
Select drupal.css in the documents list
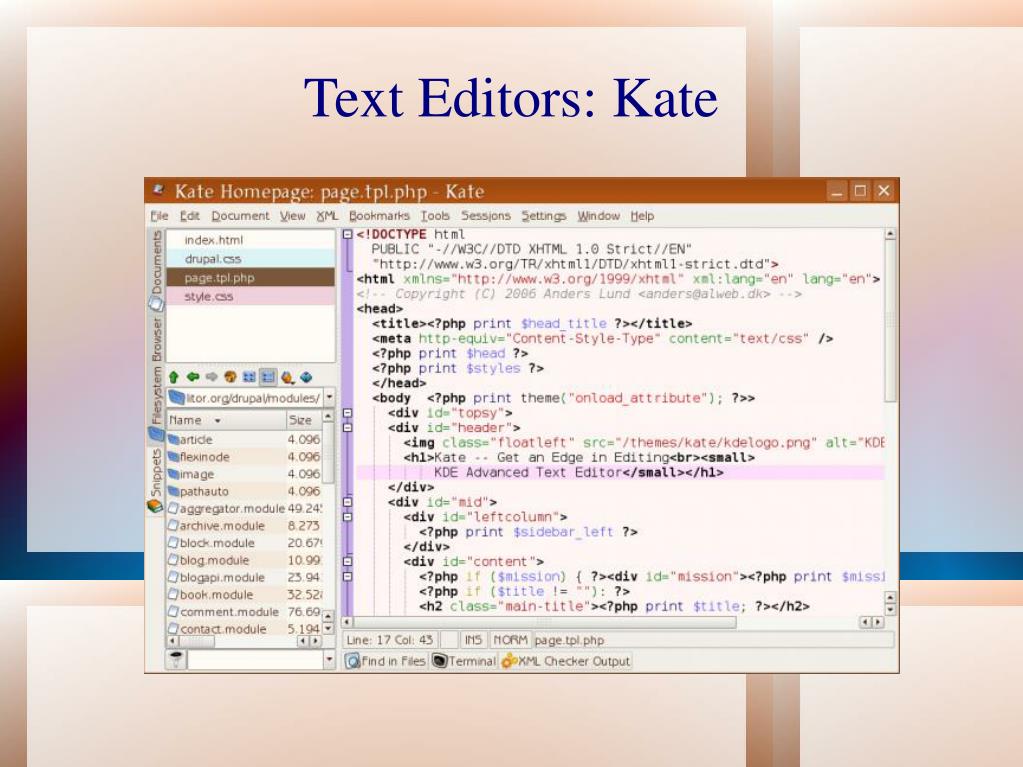251,259
